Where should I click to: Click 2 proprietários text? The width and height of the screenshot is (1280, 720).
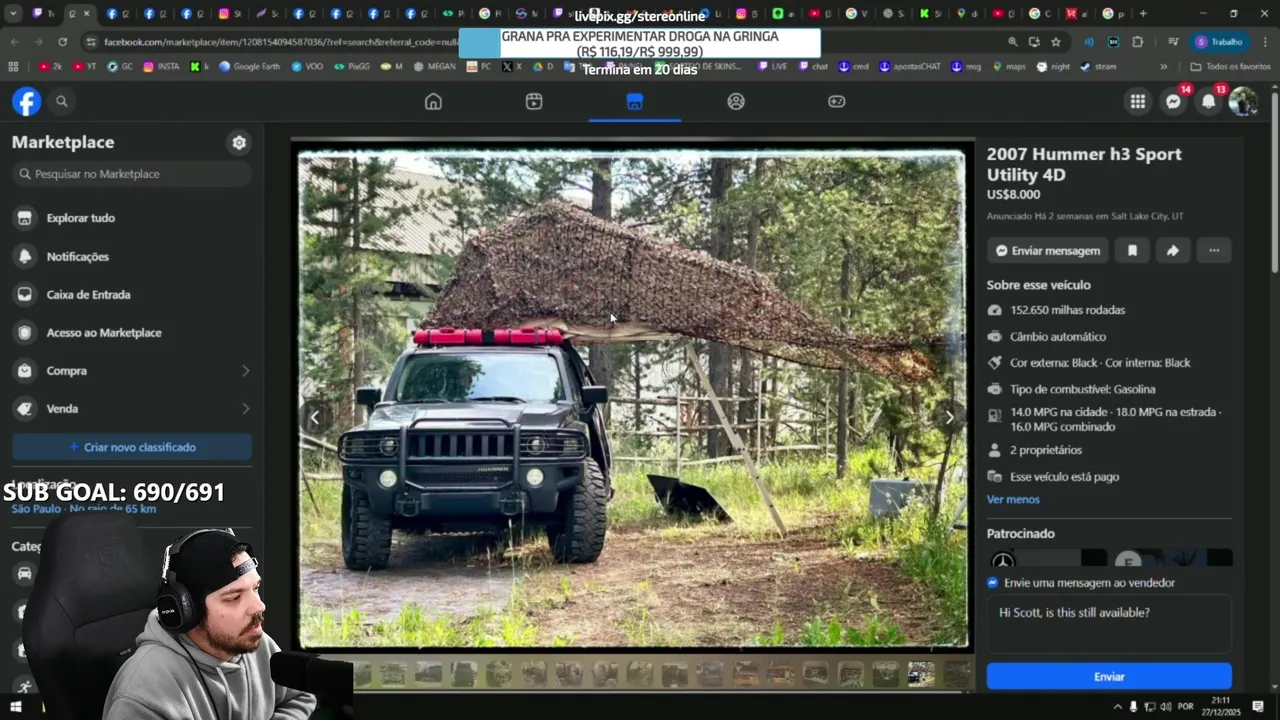(1046, 451)
